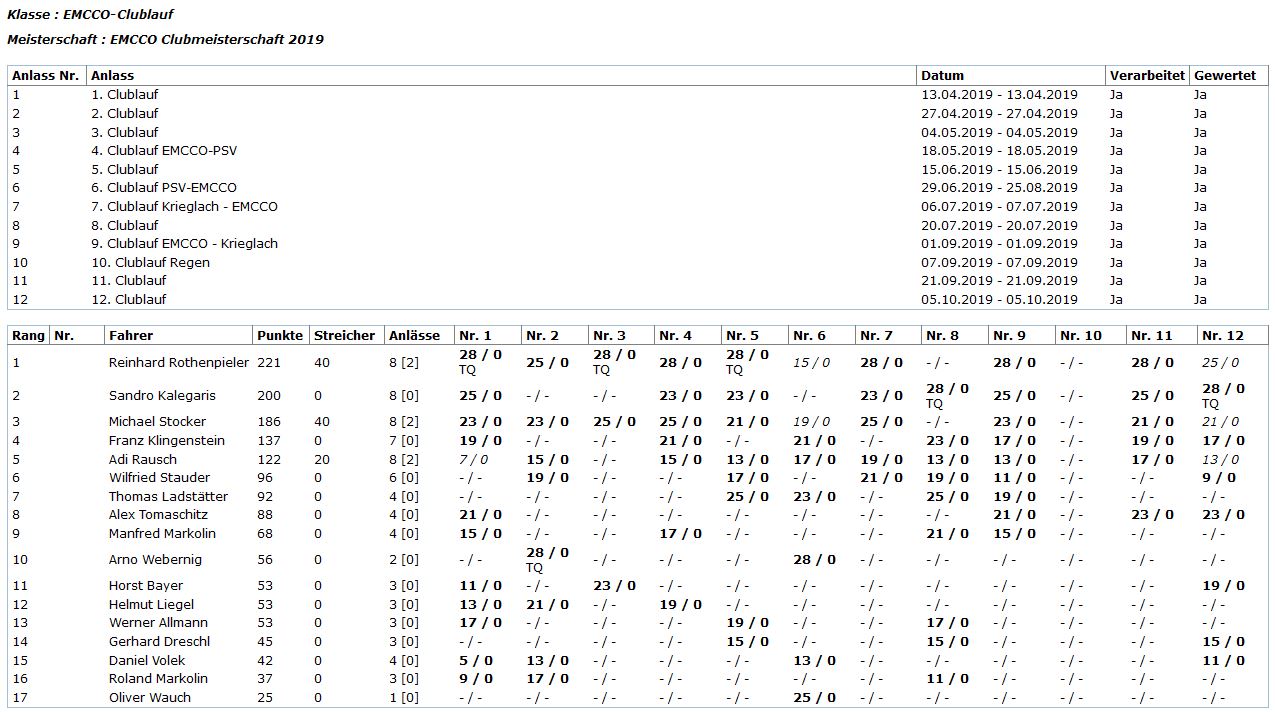The image size is (1275, 712).
Task: Select driver Adi Rausch
Action: [x=143, y=460]
